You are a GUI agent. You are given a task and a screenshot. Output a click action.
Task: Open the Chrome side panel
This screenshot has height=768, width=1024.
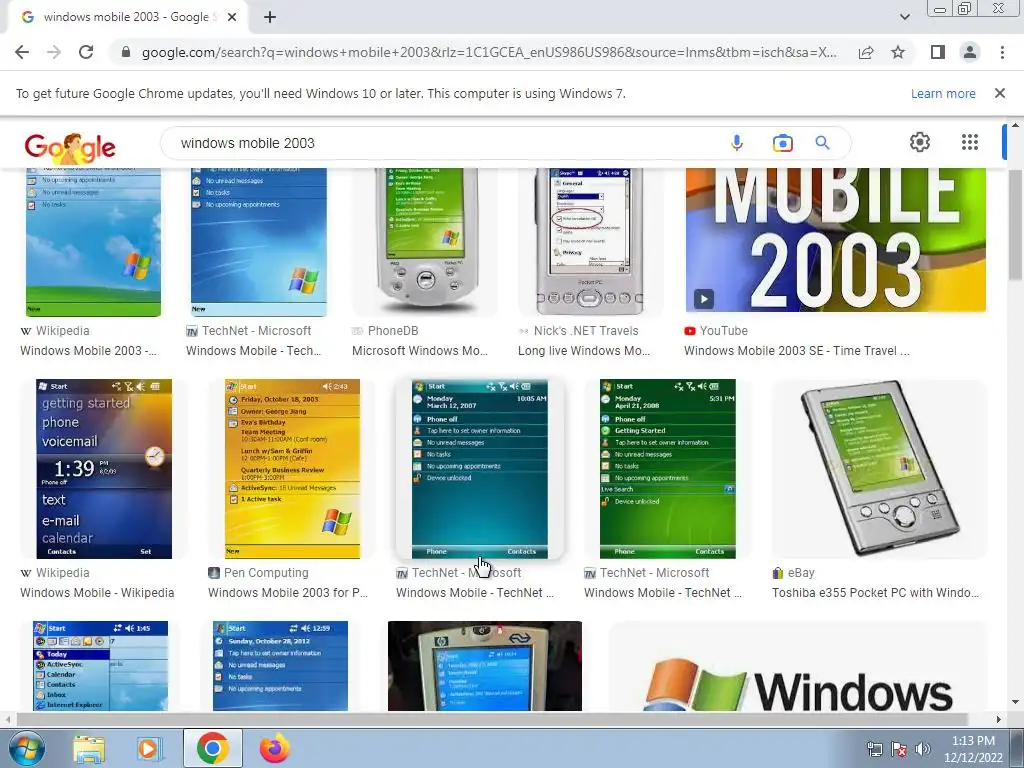938,52
